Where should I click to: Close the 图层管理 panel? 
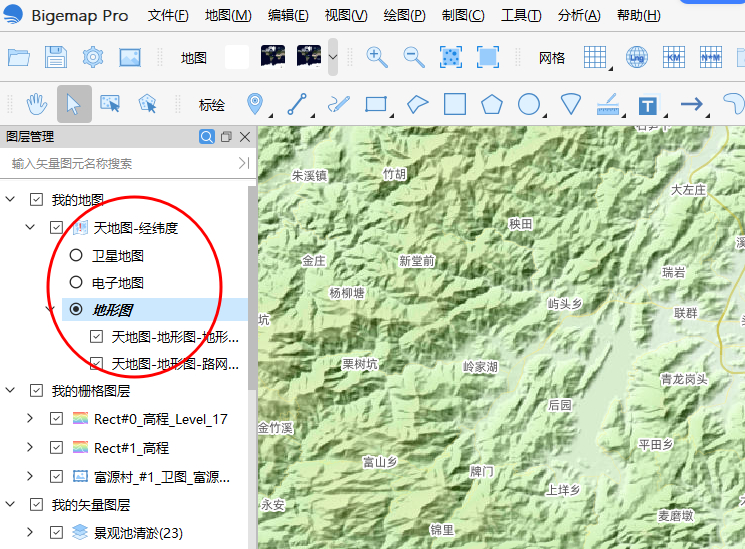[x=245, y=137]
